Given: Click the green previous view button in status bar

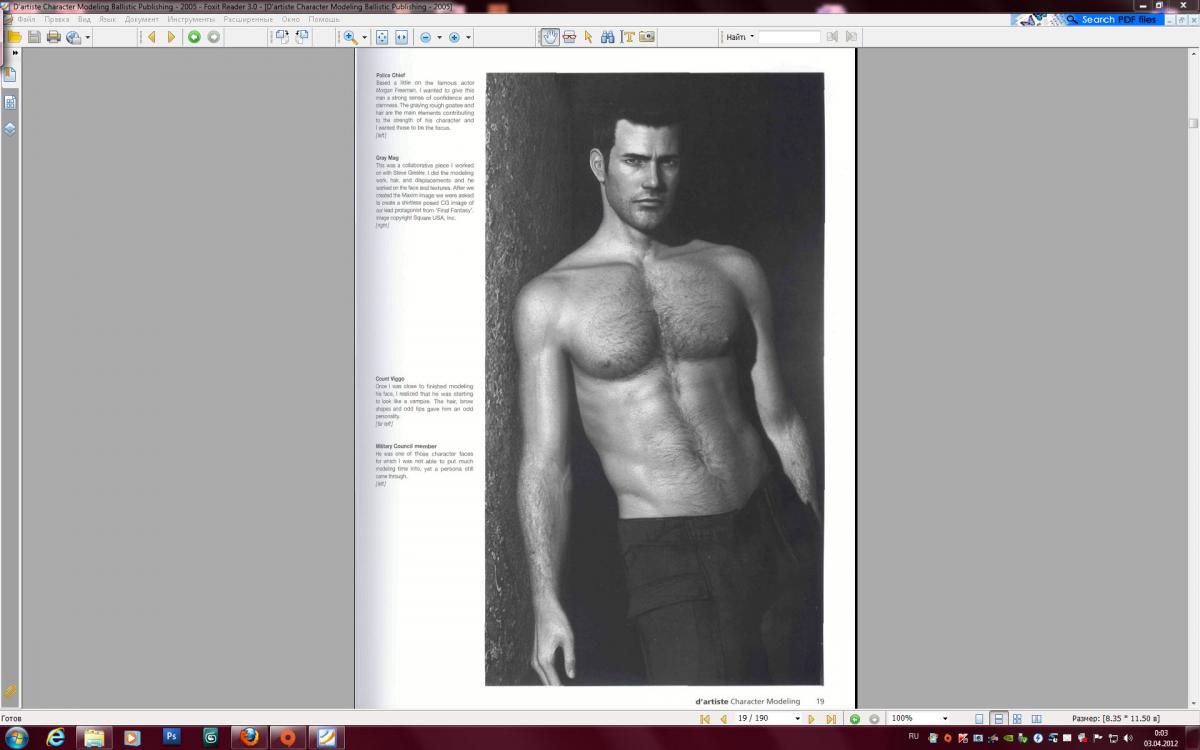Looking at the screenshot, I should pyautogui.click(x=855, y=718).
